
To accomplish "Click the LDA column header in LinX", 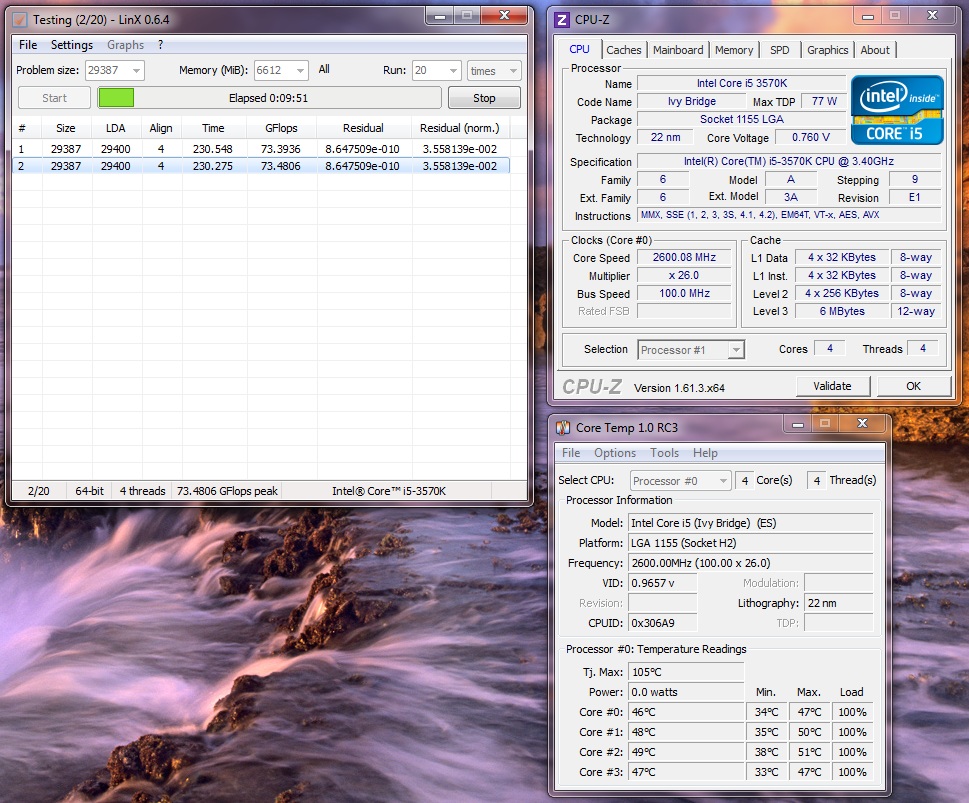I will (116, 128).
